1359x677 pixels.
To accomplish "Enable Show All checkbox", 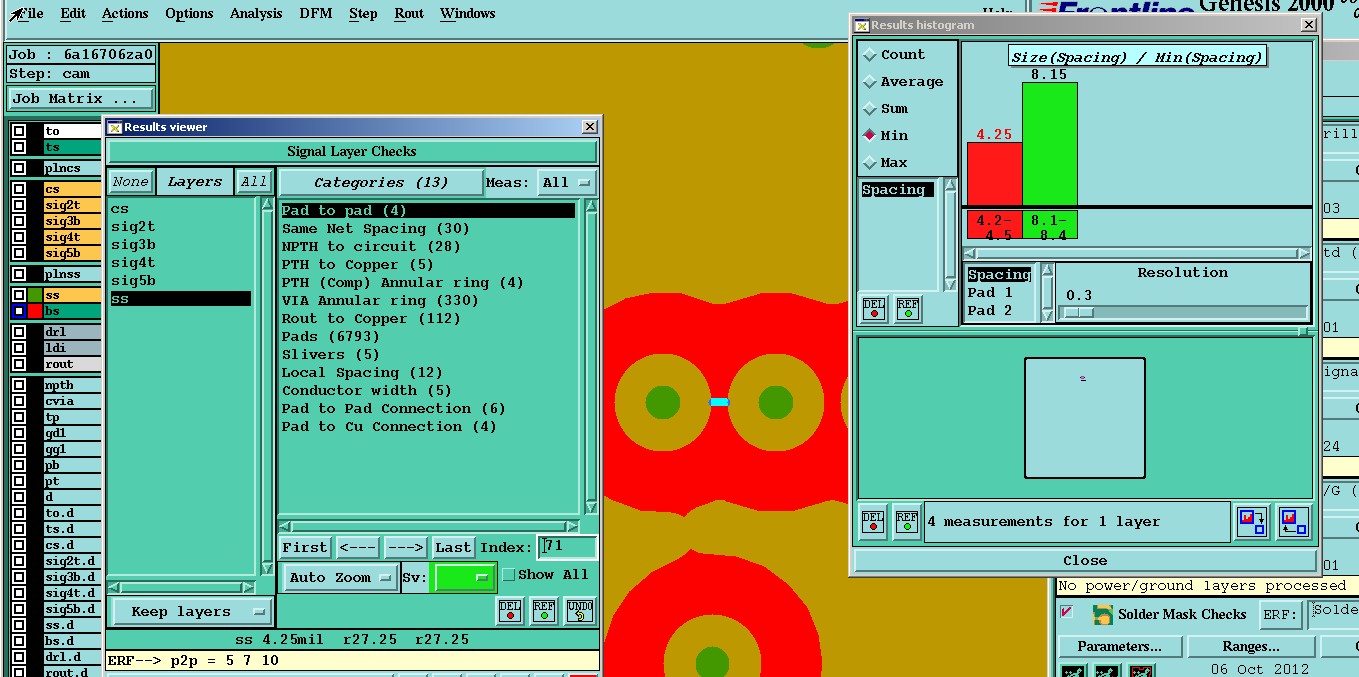I will (x=508, y=575).
